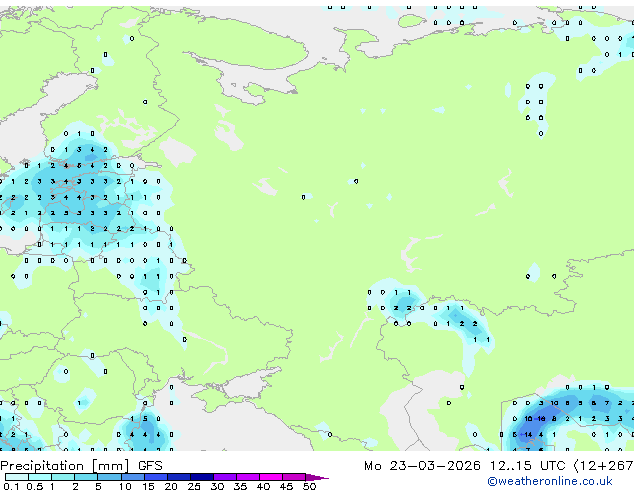Click the 0.5–1 mm legend color box
Image resolution: width=634 pixels, height=490 pixels.
[40, 477]
